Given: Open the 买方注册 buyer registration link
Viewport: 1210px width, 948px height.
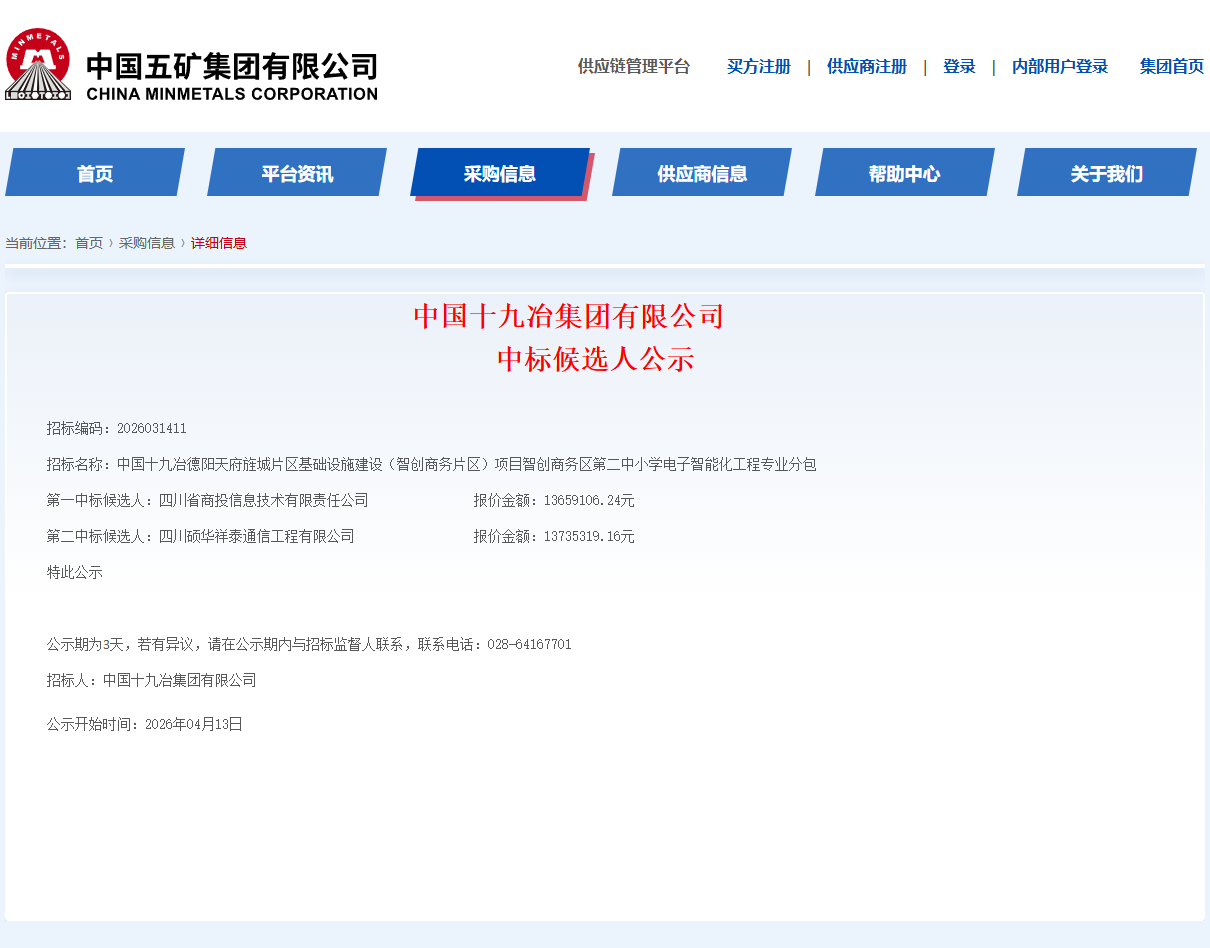Looking at the screenshot, I should 758,67.
